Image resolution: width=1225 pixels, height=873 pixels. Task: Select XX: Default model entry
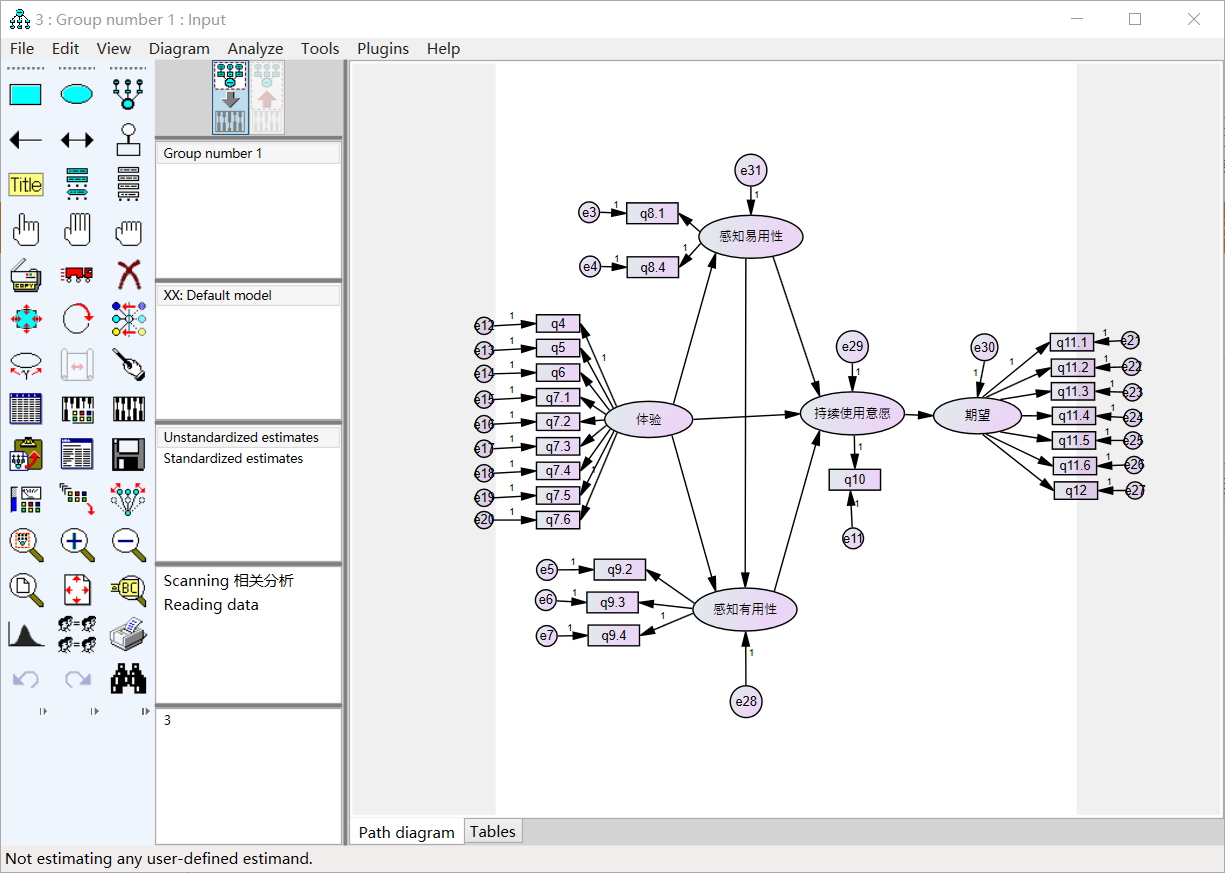248,295
